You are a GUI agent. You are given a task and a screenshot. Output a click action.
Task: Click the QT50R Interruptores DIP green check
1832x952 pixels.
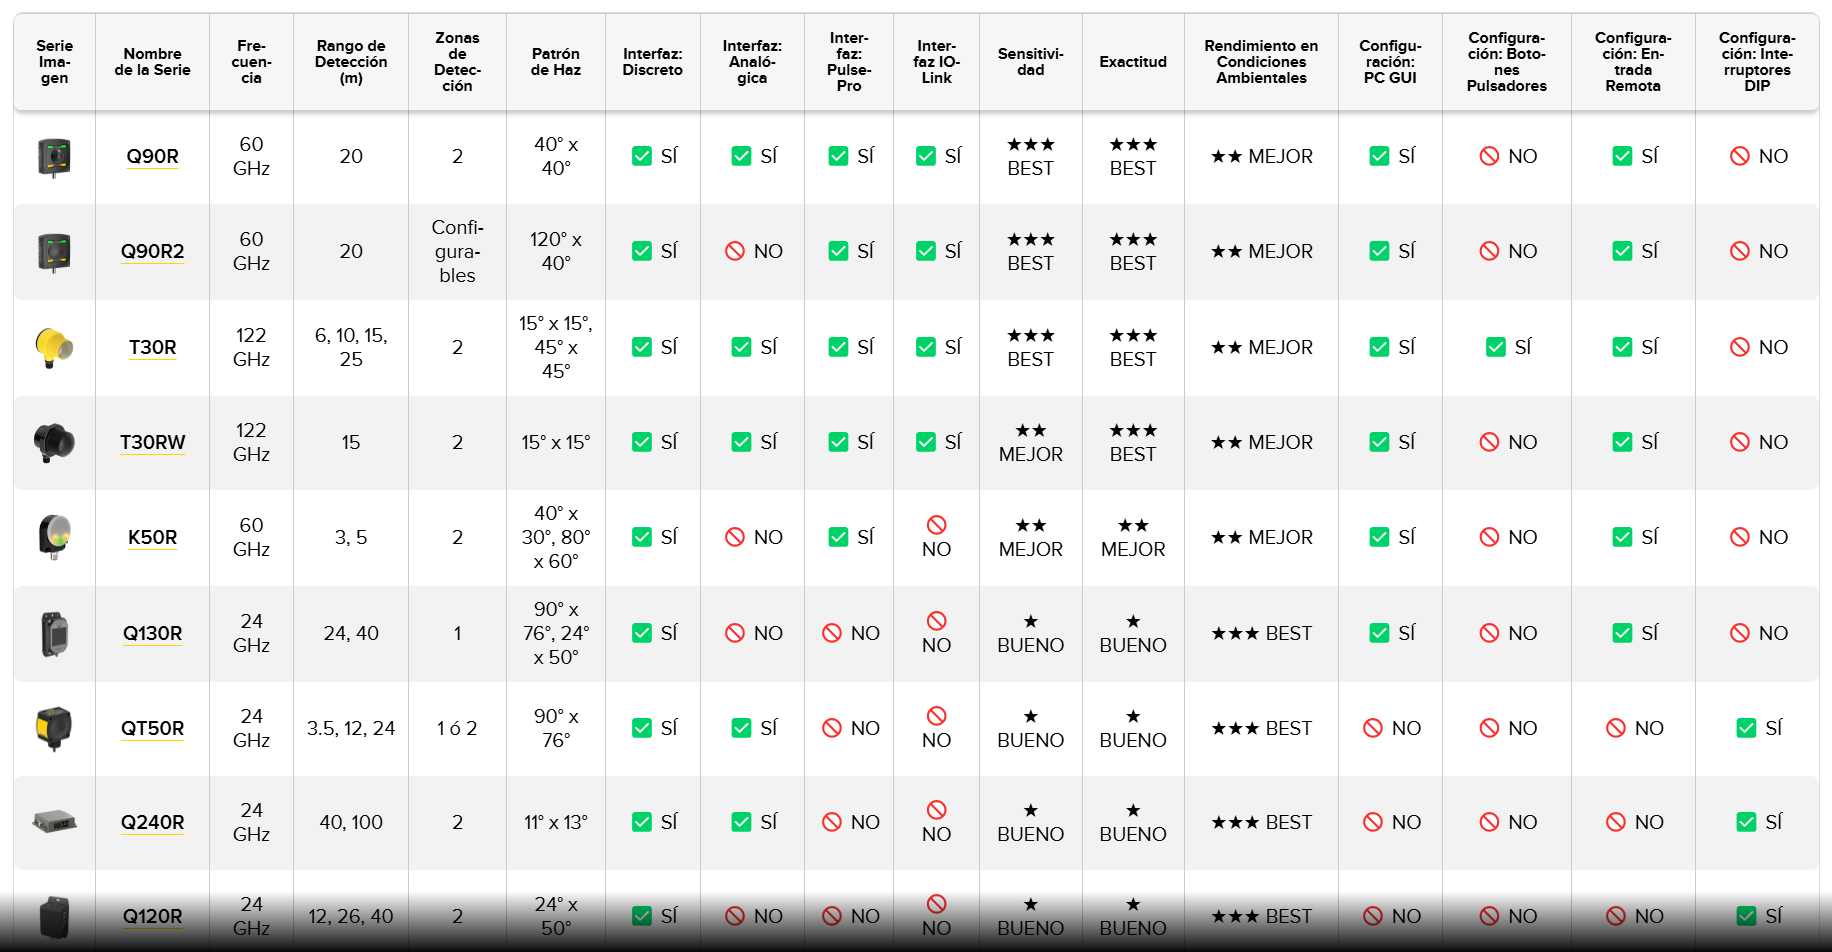coord(1746,728)
